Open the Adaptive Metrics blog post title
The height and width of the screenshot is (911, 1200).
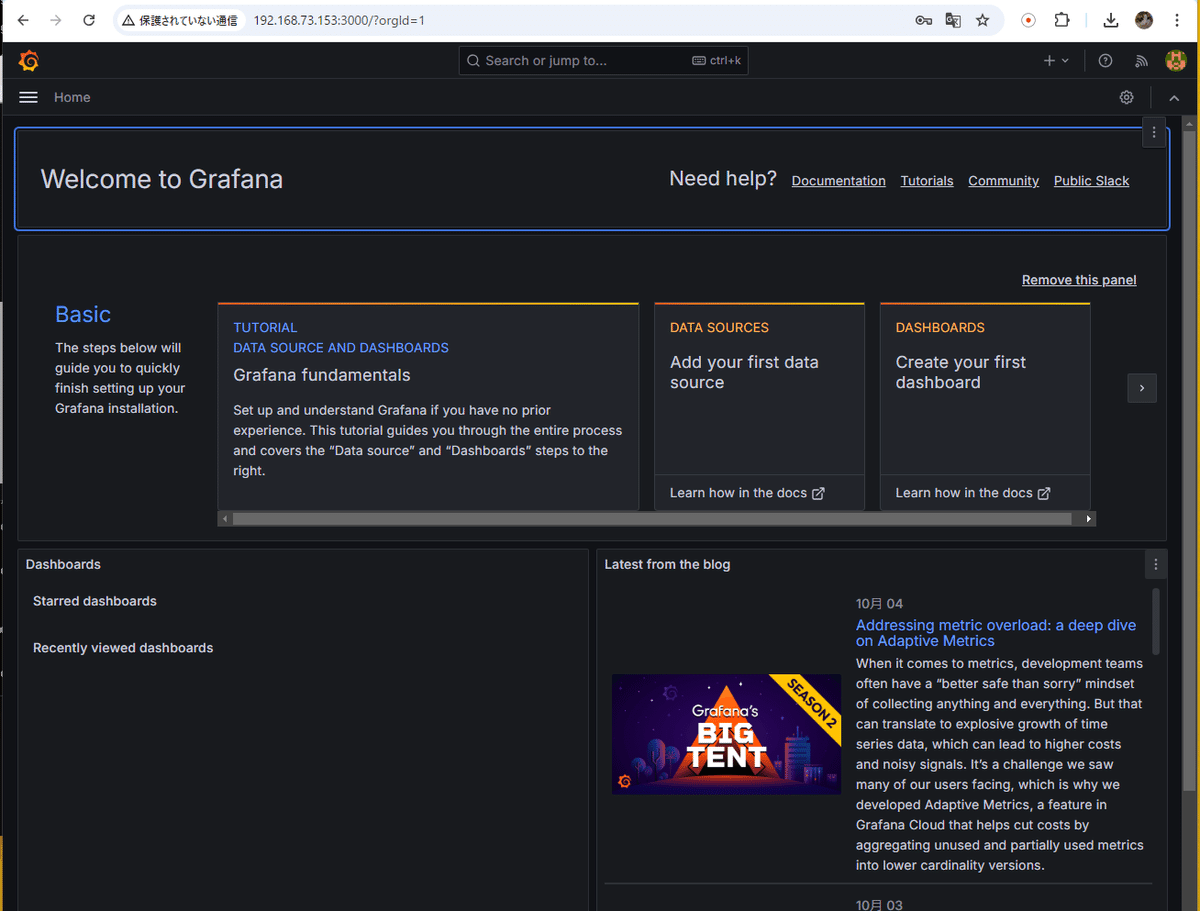pos(996,633)
